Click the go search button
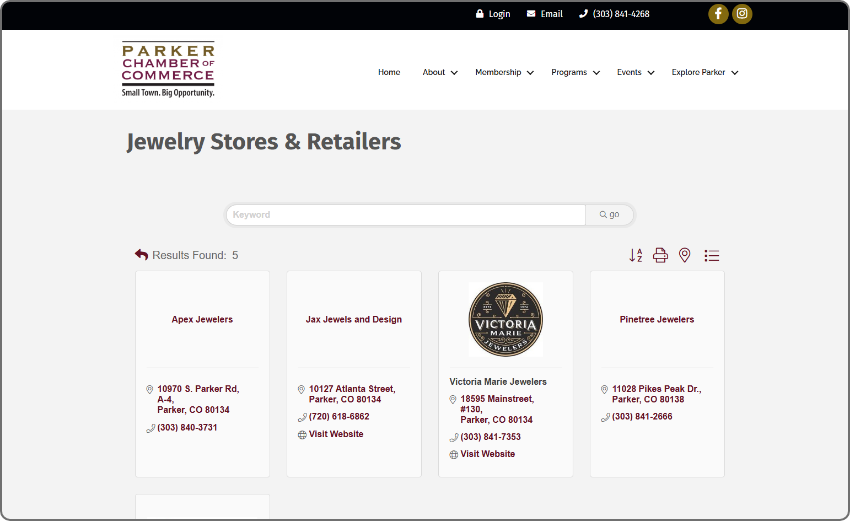Image resolution: width=850 pixels, height=521 pixels. 609,215
